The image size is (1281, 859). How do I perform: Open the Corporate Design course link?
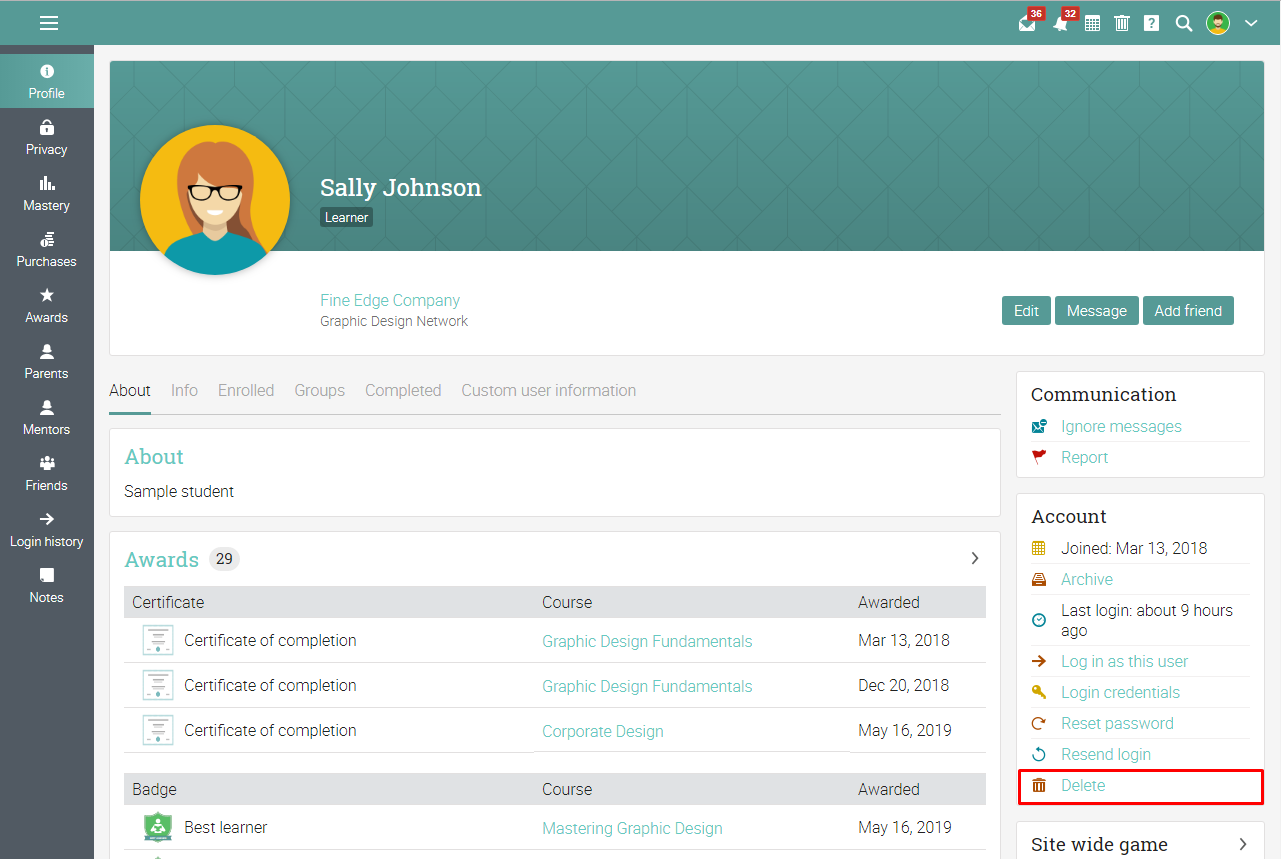point(603,731)
